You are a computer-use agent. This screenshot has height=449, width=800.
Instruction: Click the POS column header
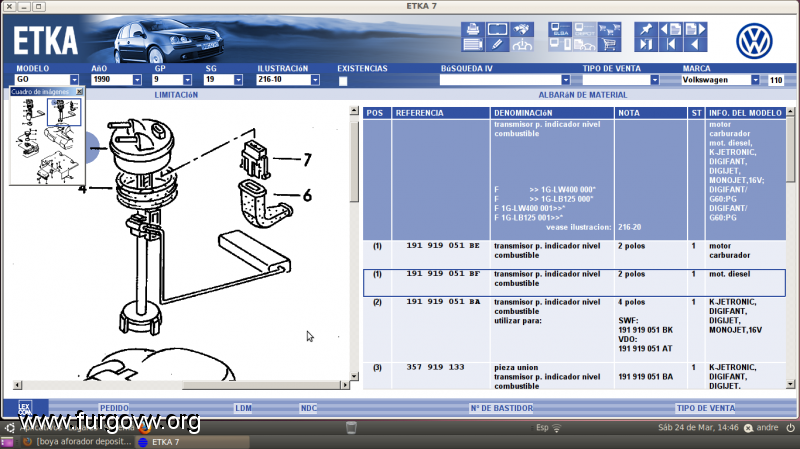pos(377,113)
